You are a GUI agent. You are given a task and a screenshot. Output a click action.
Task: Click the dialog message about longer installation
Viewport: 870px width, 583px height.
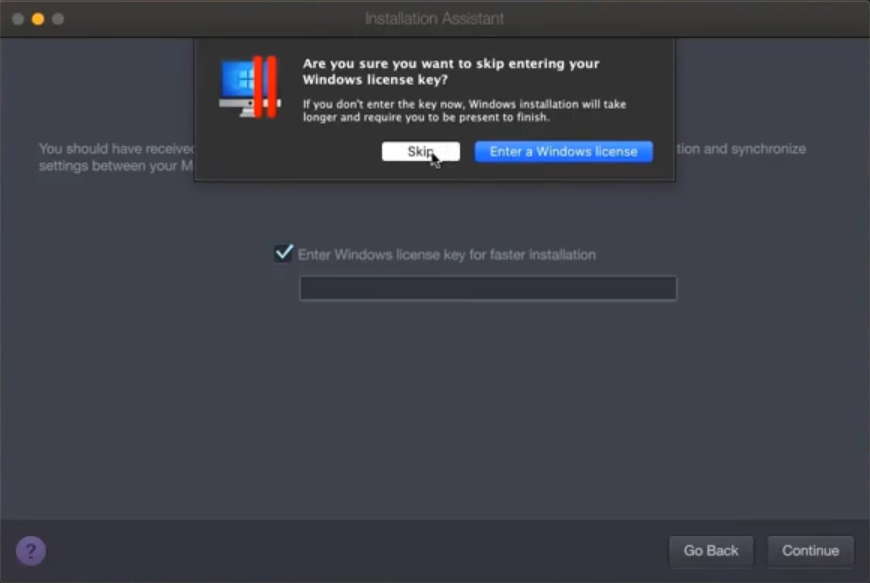pyautogui.click(x=464, y=110)
